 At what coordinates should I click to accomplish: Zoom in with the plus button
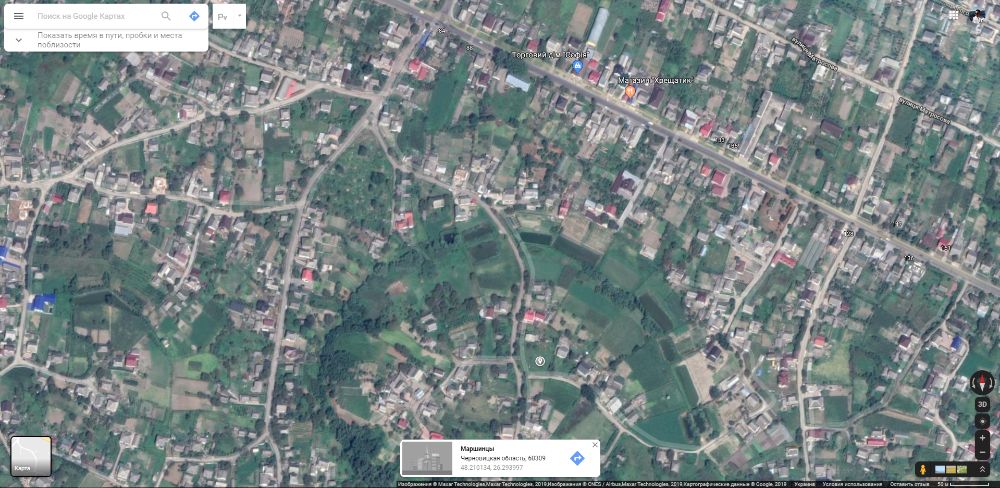982,438
